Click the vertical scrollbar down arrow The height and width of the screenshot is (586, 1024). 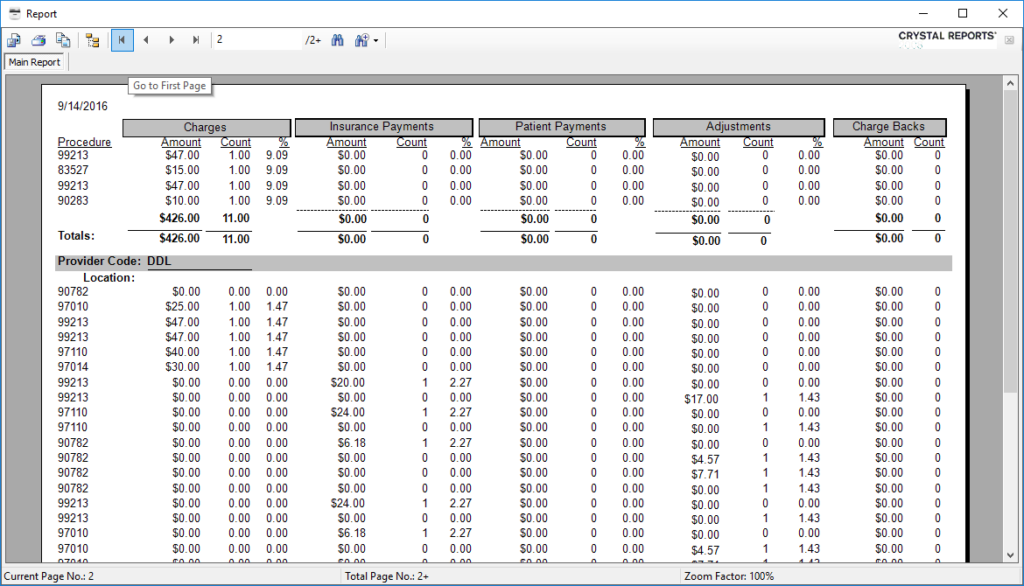[x=1008, y=555]
